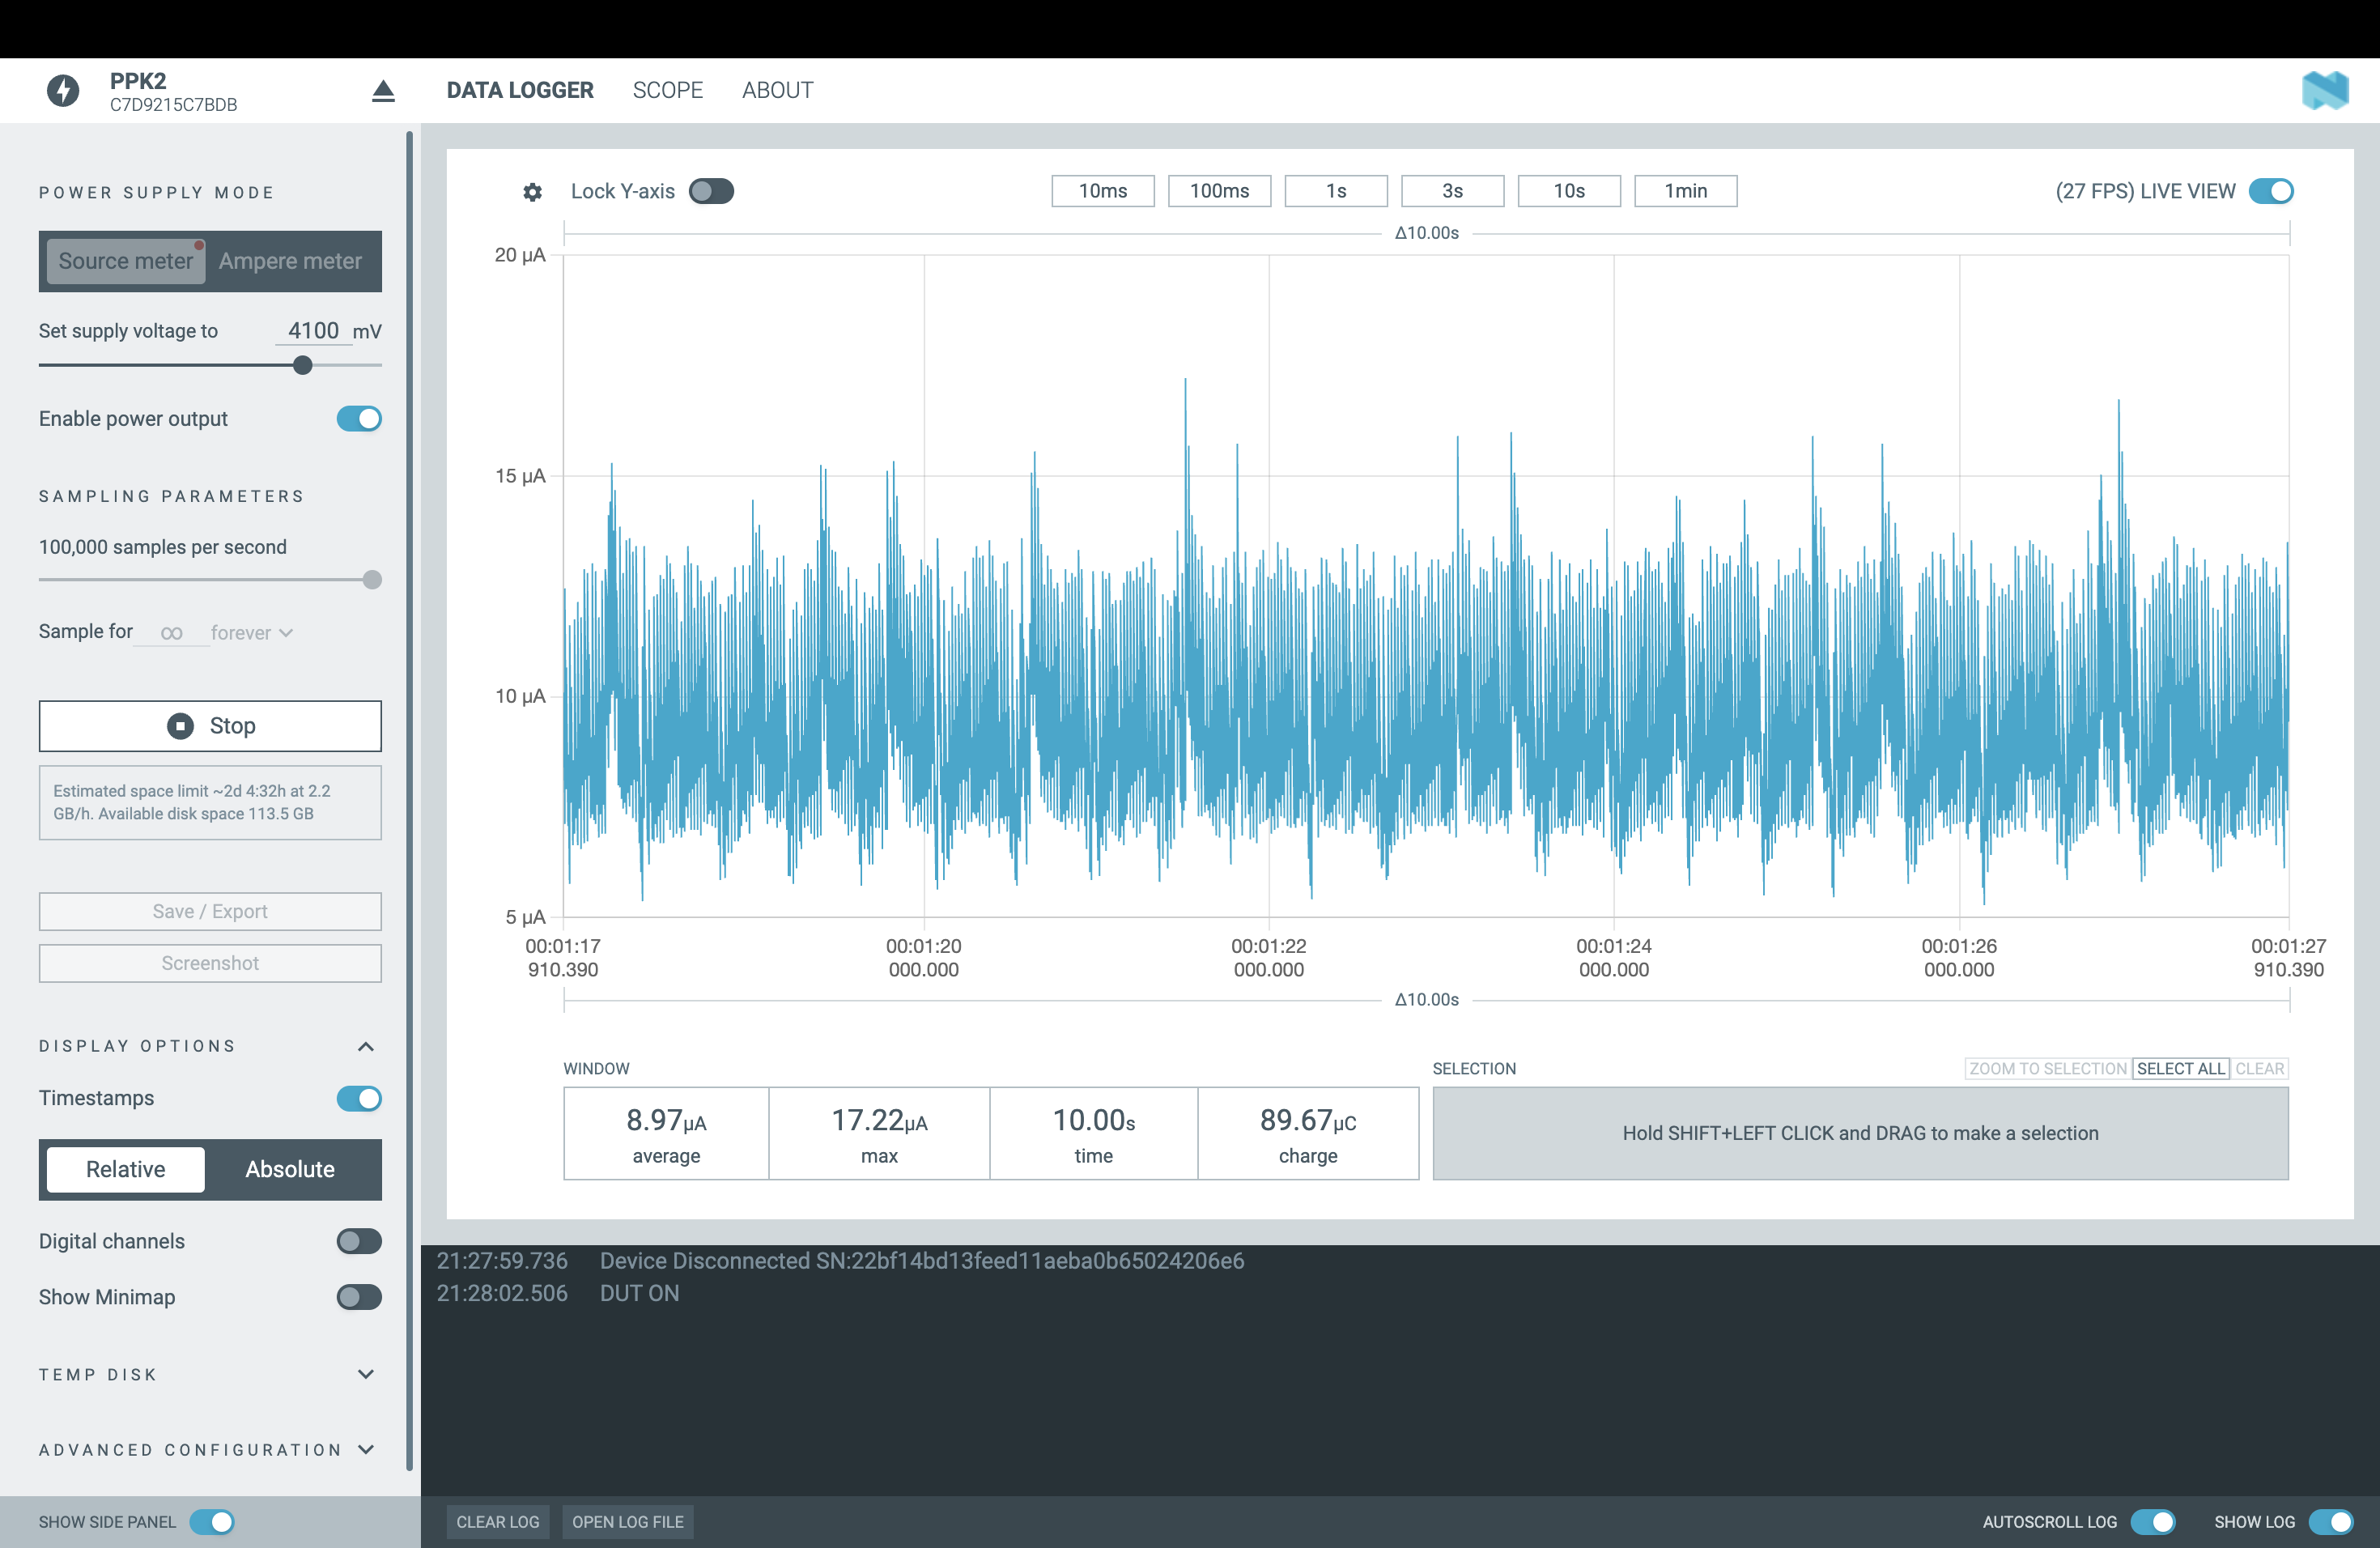Click the infinity symbol in Sample for
The width and height of the screenshot is (2380, 1548).
point(172,633)
